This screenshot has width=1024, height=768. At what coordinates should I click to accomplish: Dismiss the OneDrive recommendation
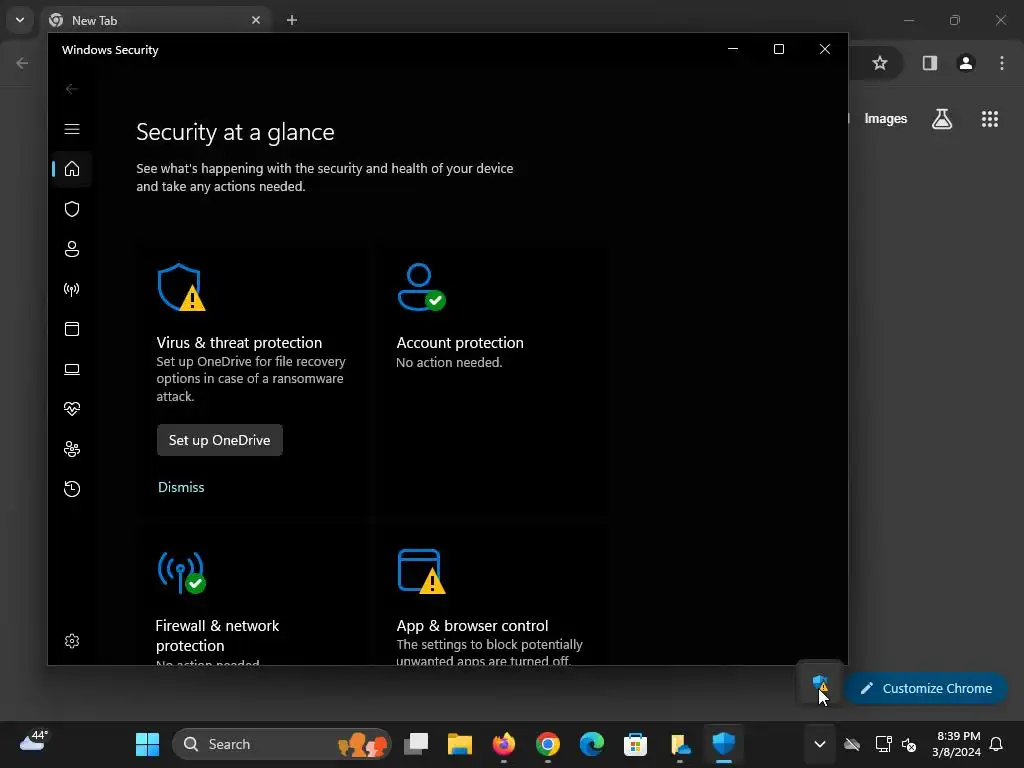pyautogui.click(x=181, y=487)
